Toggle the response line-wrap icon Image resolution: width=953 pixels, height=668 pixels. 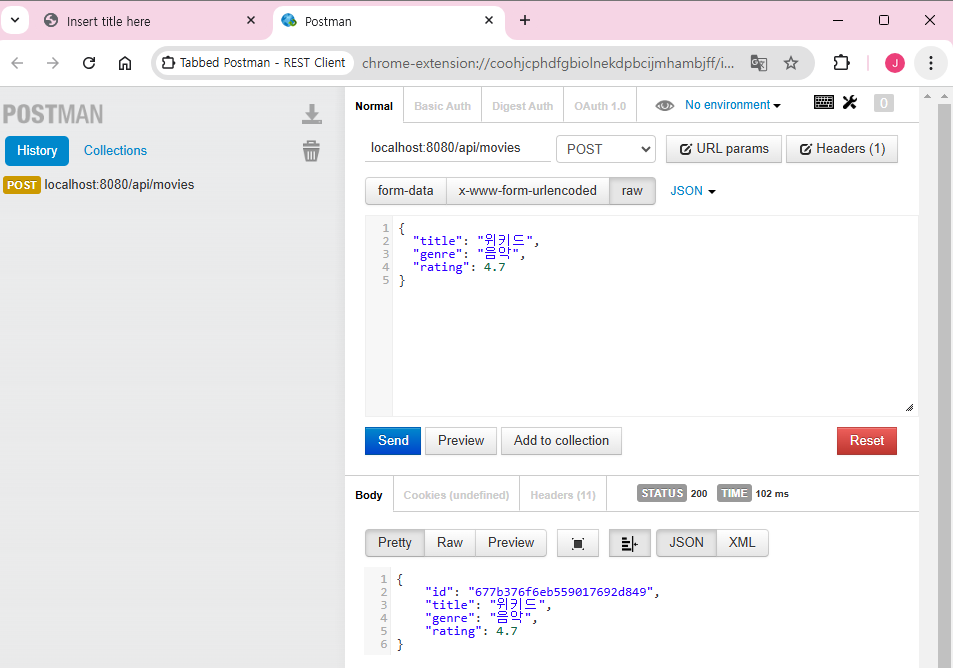pos(630,543)
